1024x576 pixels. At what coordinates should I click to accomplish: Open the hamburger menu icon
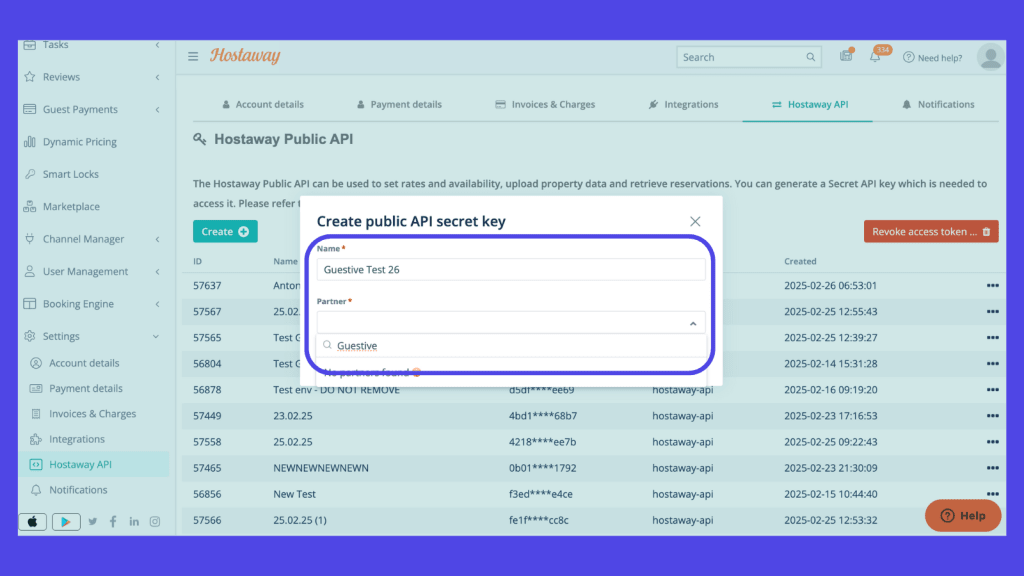point(193,57)
